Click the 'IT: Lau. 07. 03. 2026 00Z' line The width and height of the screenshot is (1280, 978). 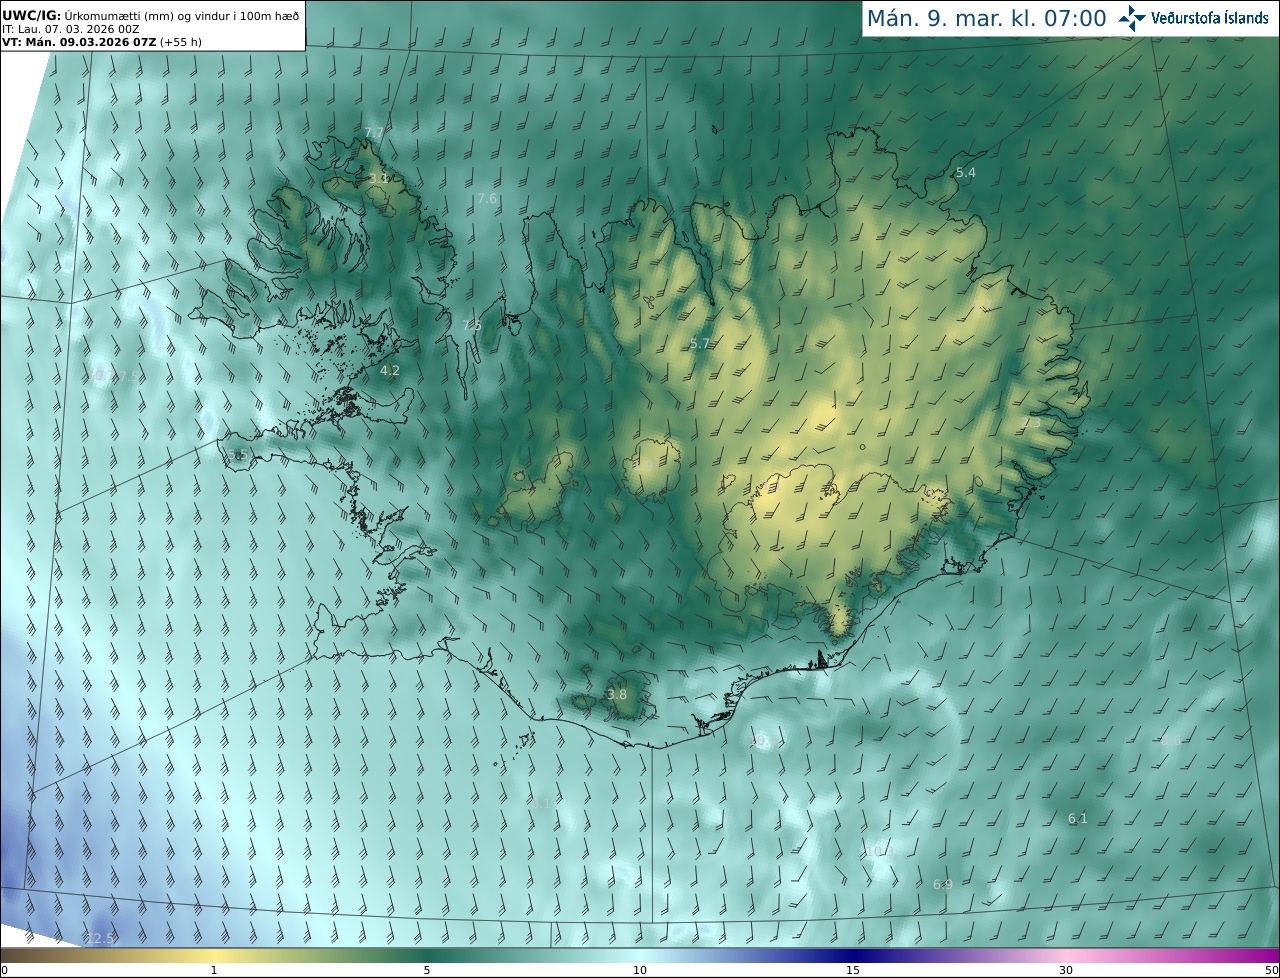pyautogui.click(x=71, y=29)
